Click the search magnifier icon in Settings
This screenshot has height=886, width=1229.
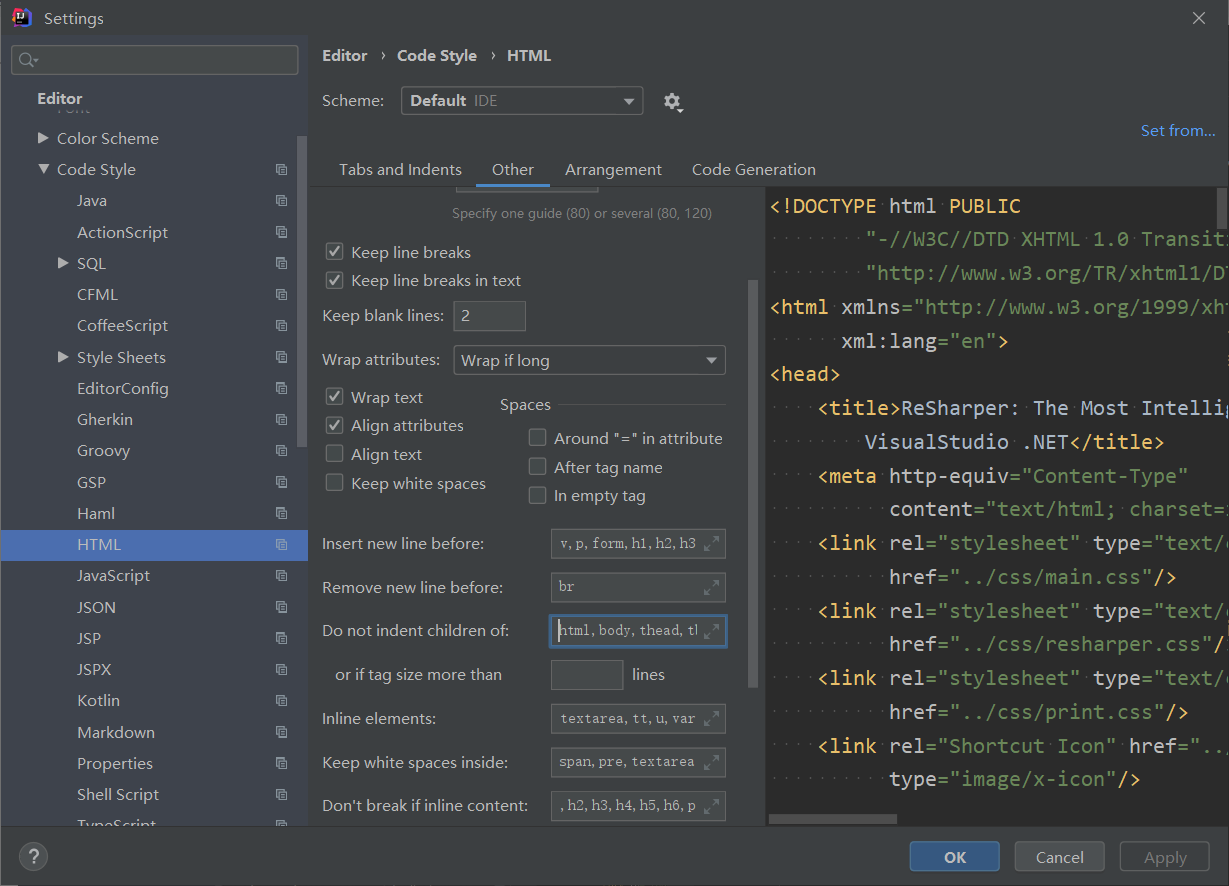pyautogui.click(x=28, y=60)
